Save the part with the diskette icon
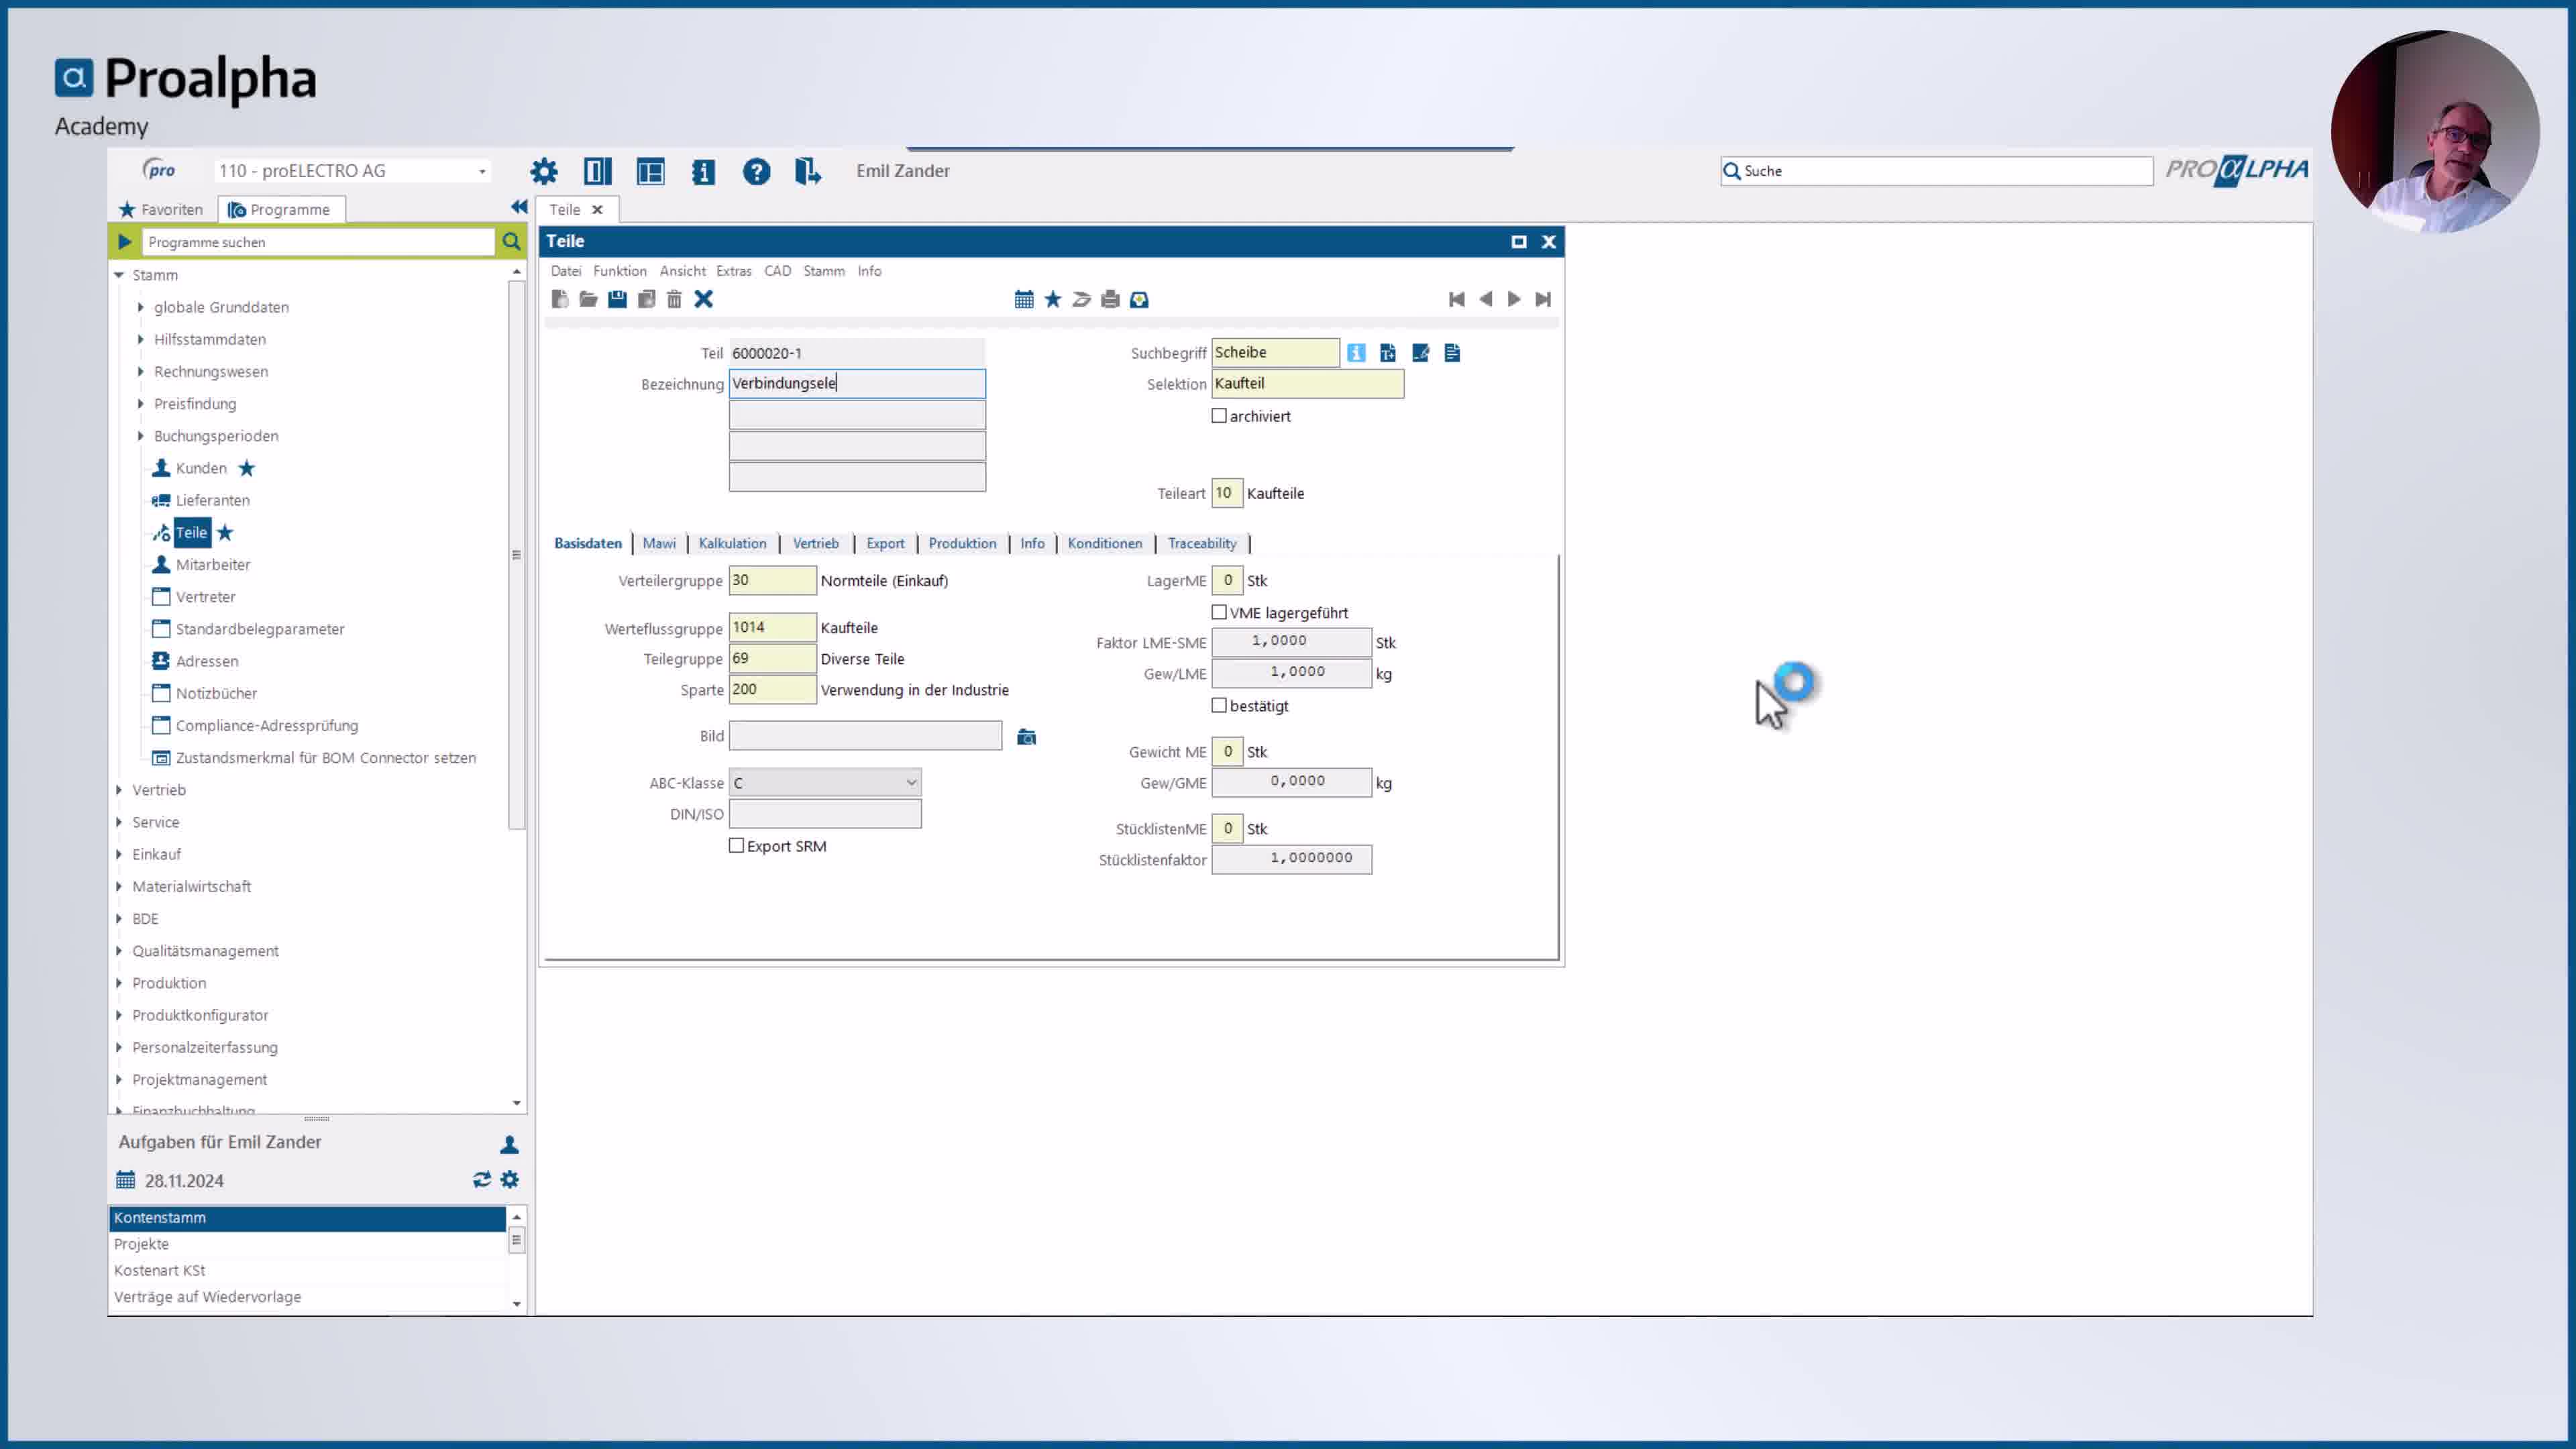2576x1449 pixels. coord(617,299)
